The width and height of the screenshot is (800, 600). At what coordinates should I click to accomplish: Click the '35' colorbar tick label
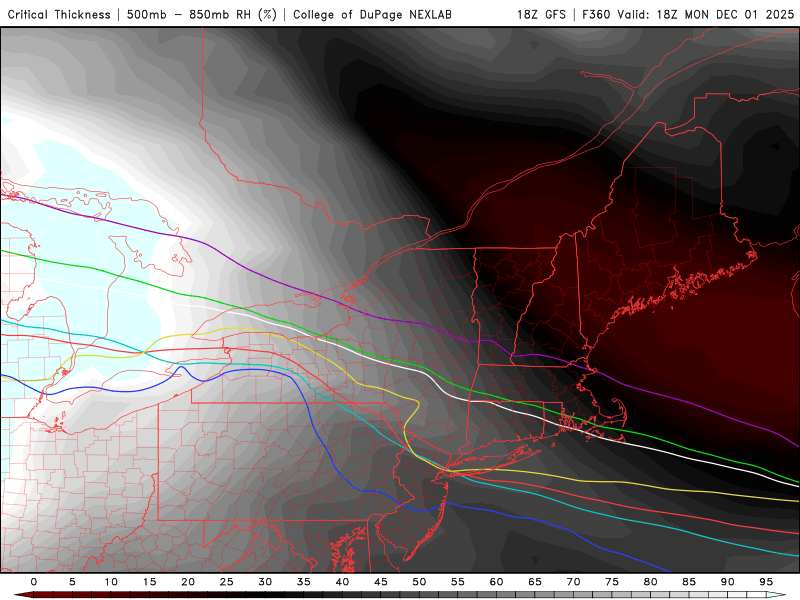(304, 582)
